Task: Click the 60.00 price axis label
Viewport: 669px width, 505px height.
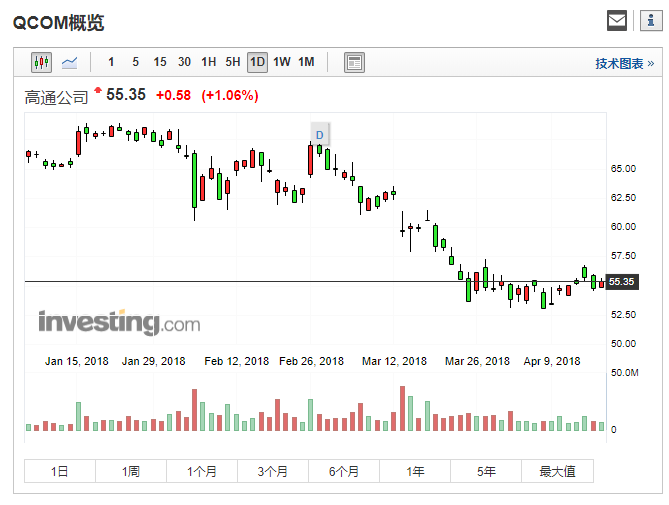Action: tap(623, 226)
